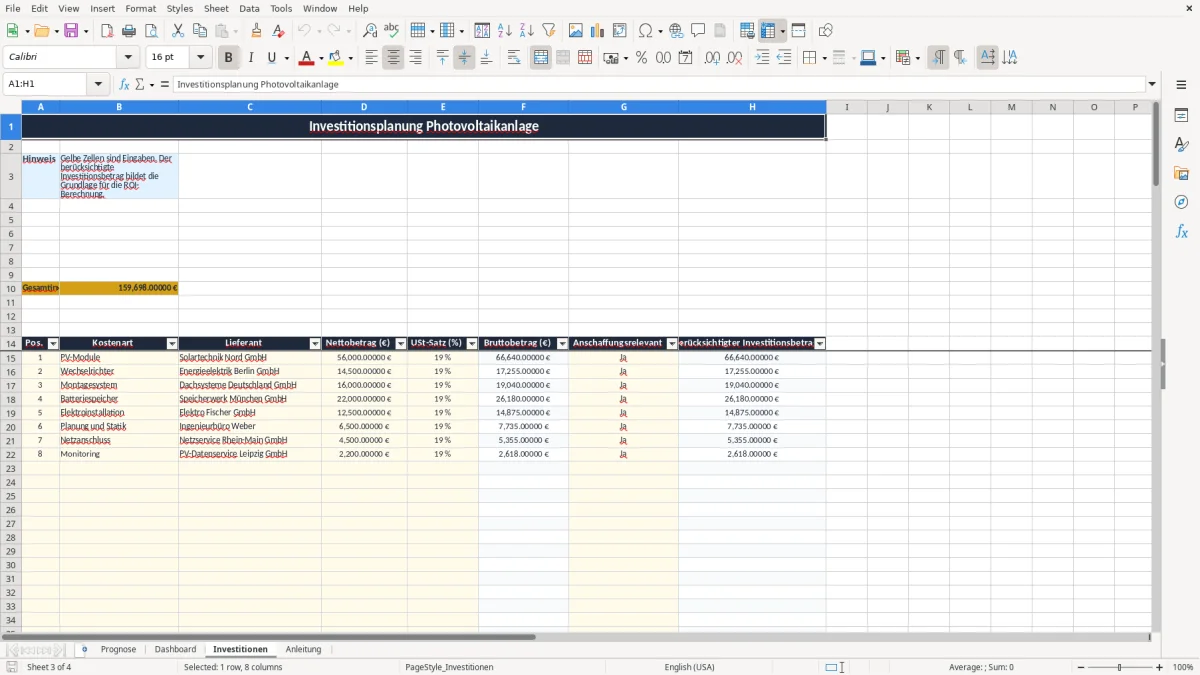This screenshot has height=675, width=1200.
Task: Increase the indent
Action: tap(762, 58)
